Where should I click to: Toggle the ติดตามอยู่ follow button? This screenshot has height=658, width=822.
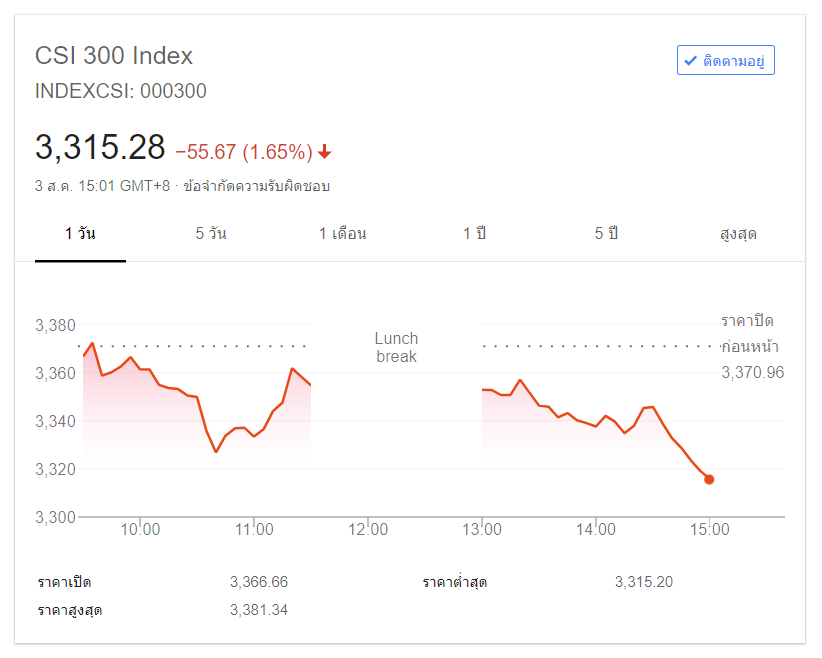(725, 61)
